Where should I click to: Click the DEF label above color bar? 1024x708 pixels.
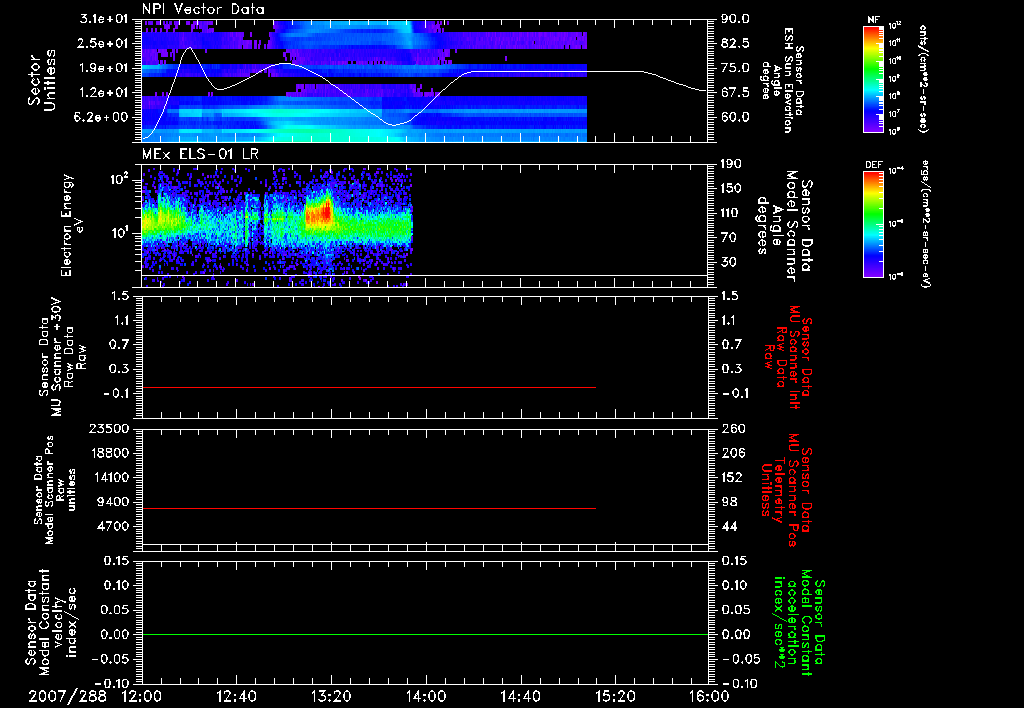[874, 165]
